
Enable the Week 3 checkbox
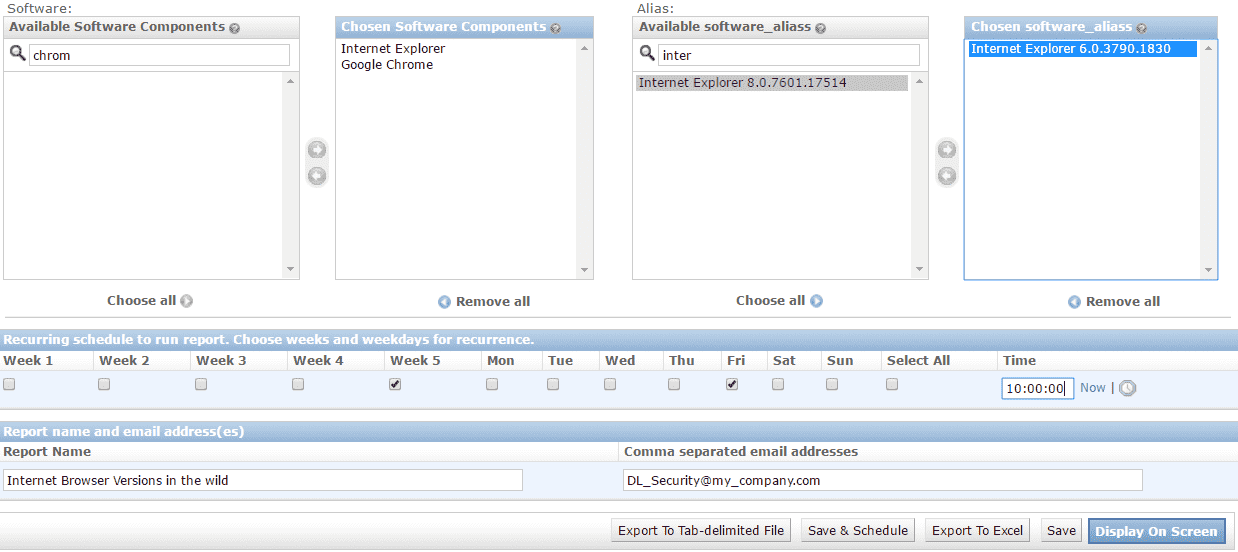(x=201, y=384)
